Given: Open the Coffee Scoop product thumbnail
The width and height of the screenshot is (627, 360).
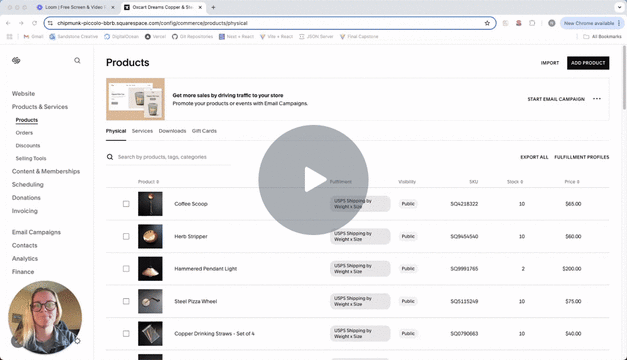Looking at the screenshot, I should pos(150,204).
